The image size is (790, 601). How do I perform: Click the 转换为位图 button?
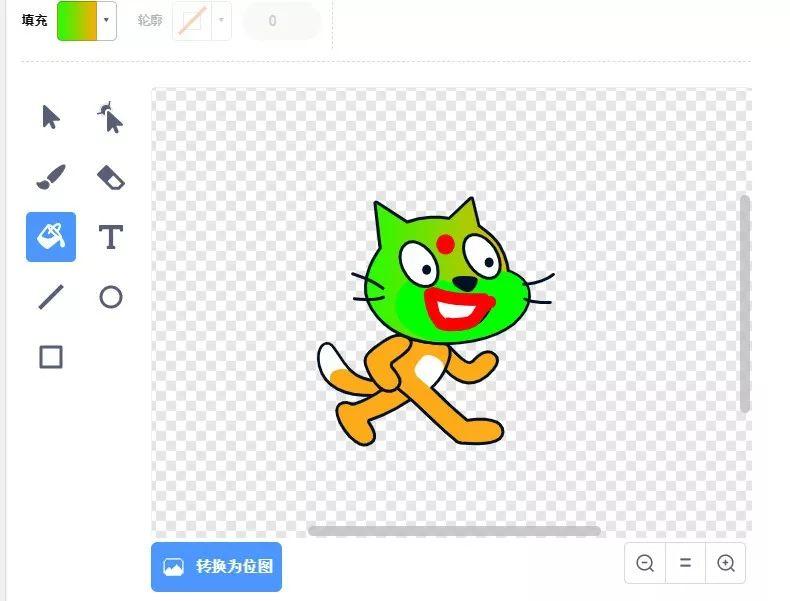click(x=216, y=566)
